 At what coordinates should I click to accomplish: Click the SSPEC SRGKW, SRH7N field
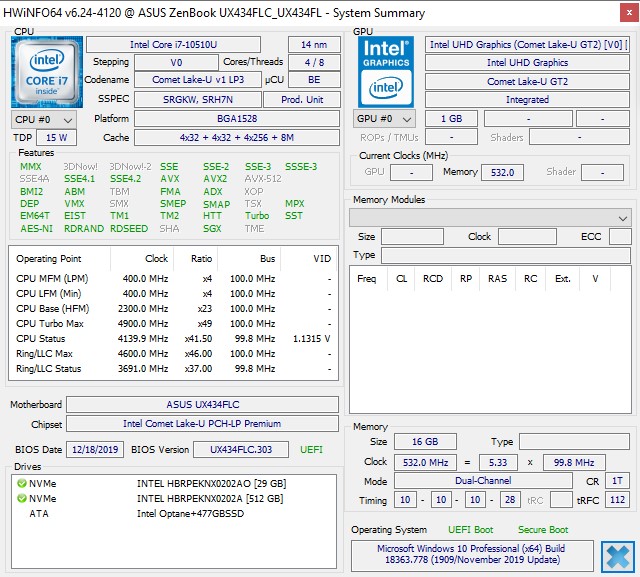click(198, 100)
